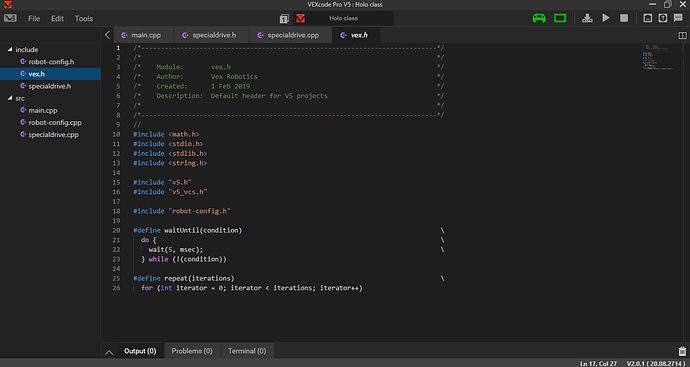Viewport: 690px width, 367px height.
Task: Collapse the src folder
Action: [10, 98]
